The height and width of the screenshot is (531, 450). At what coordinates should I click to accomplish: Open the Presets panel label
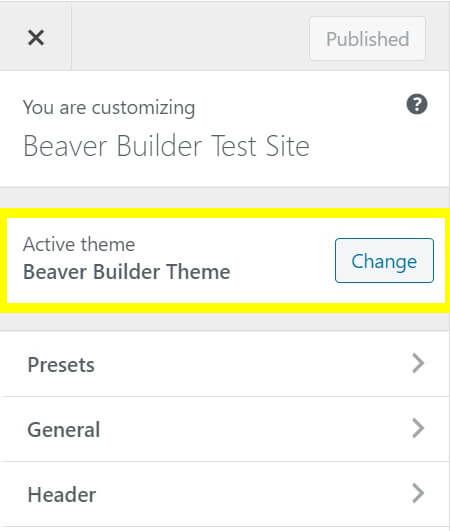pos(61,365)
